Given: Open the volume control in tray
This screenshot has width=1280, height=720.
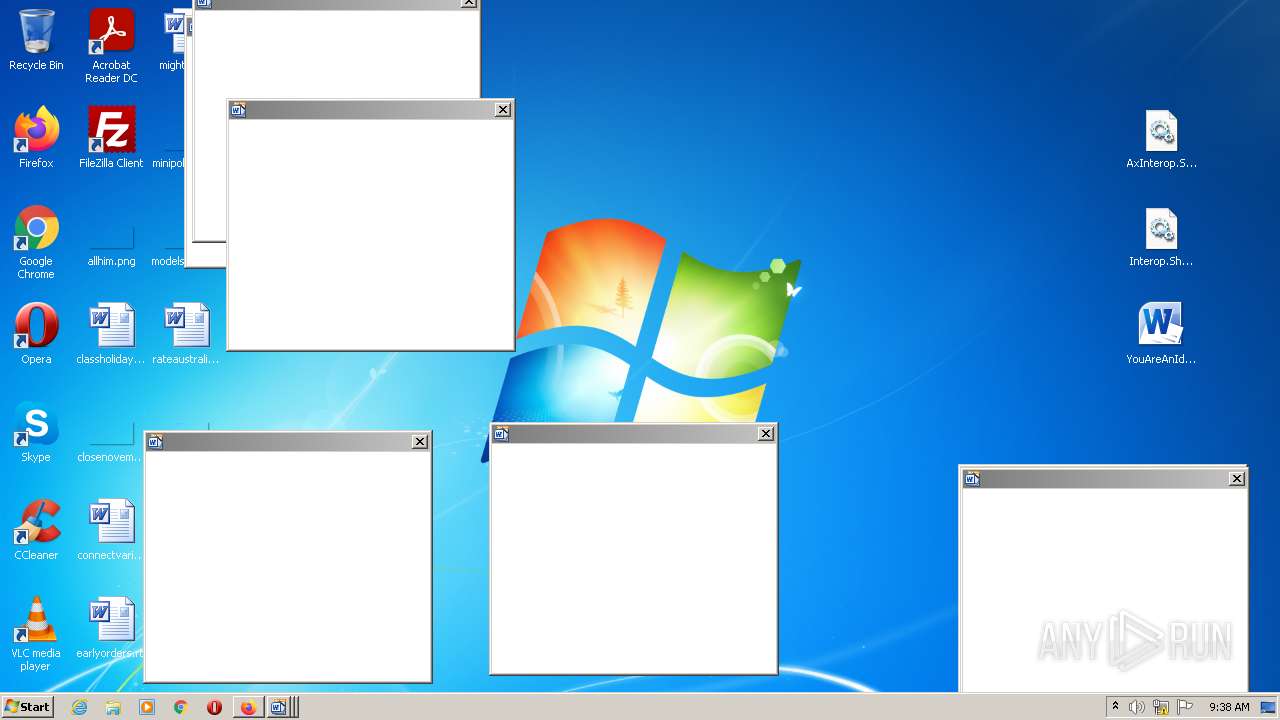Looking at the screenshot, I should (1136, 707).
